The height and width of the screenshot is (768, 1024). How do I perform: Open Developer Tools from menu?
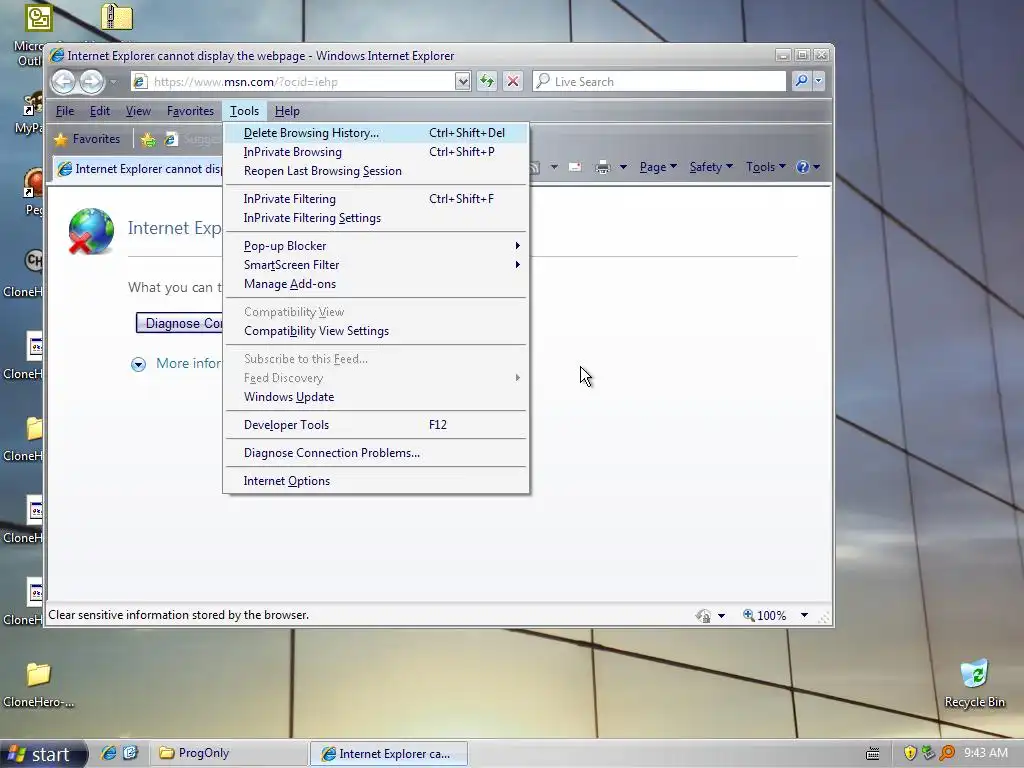376,425
